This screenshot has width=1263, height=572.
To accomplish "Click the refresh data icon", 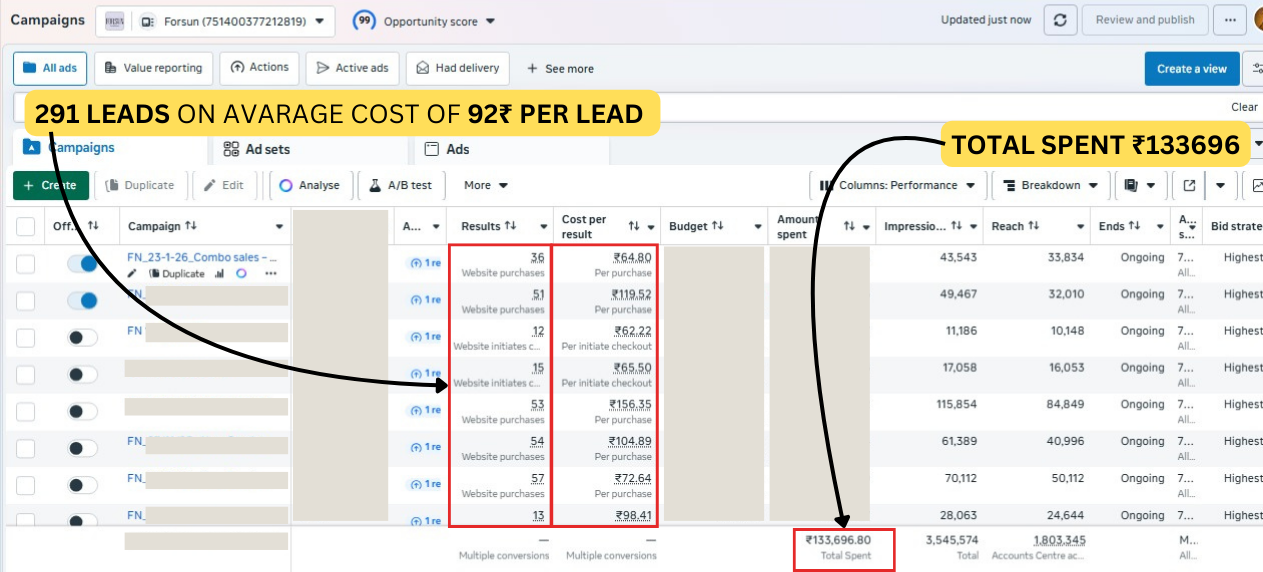I will (x=1060, y=20).
